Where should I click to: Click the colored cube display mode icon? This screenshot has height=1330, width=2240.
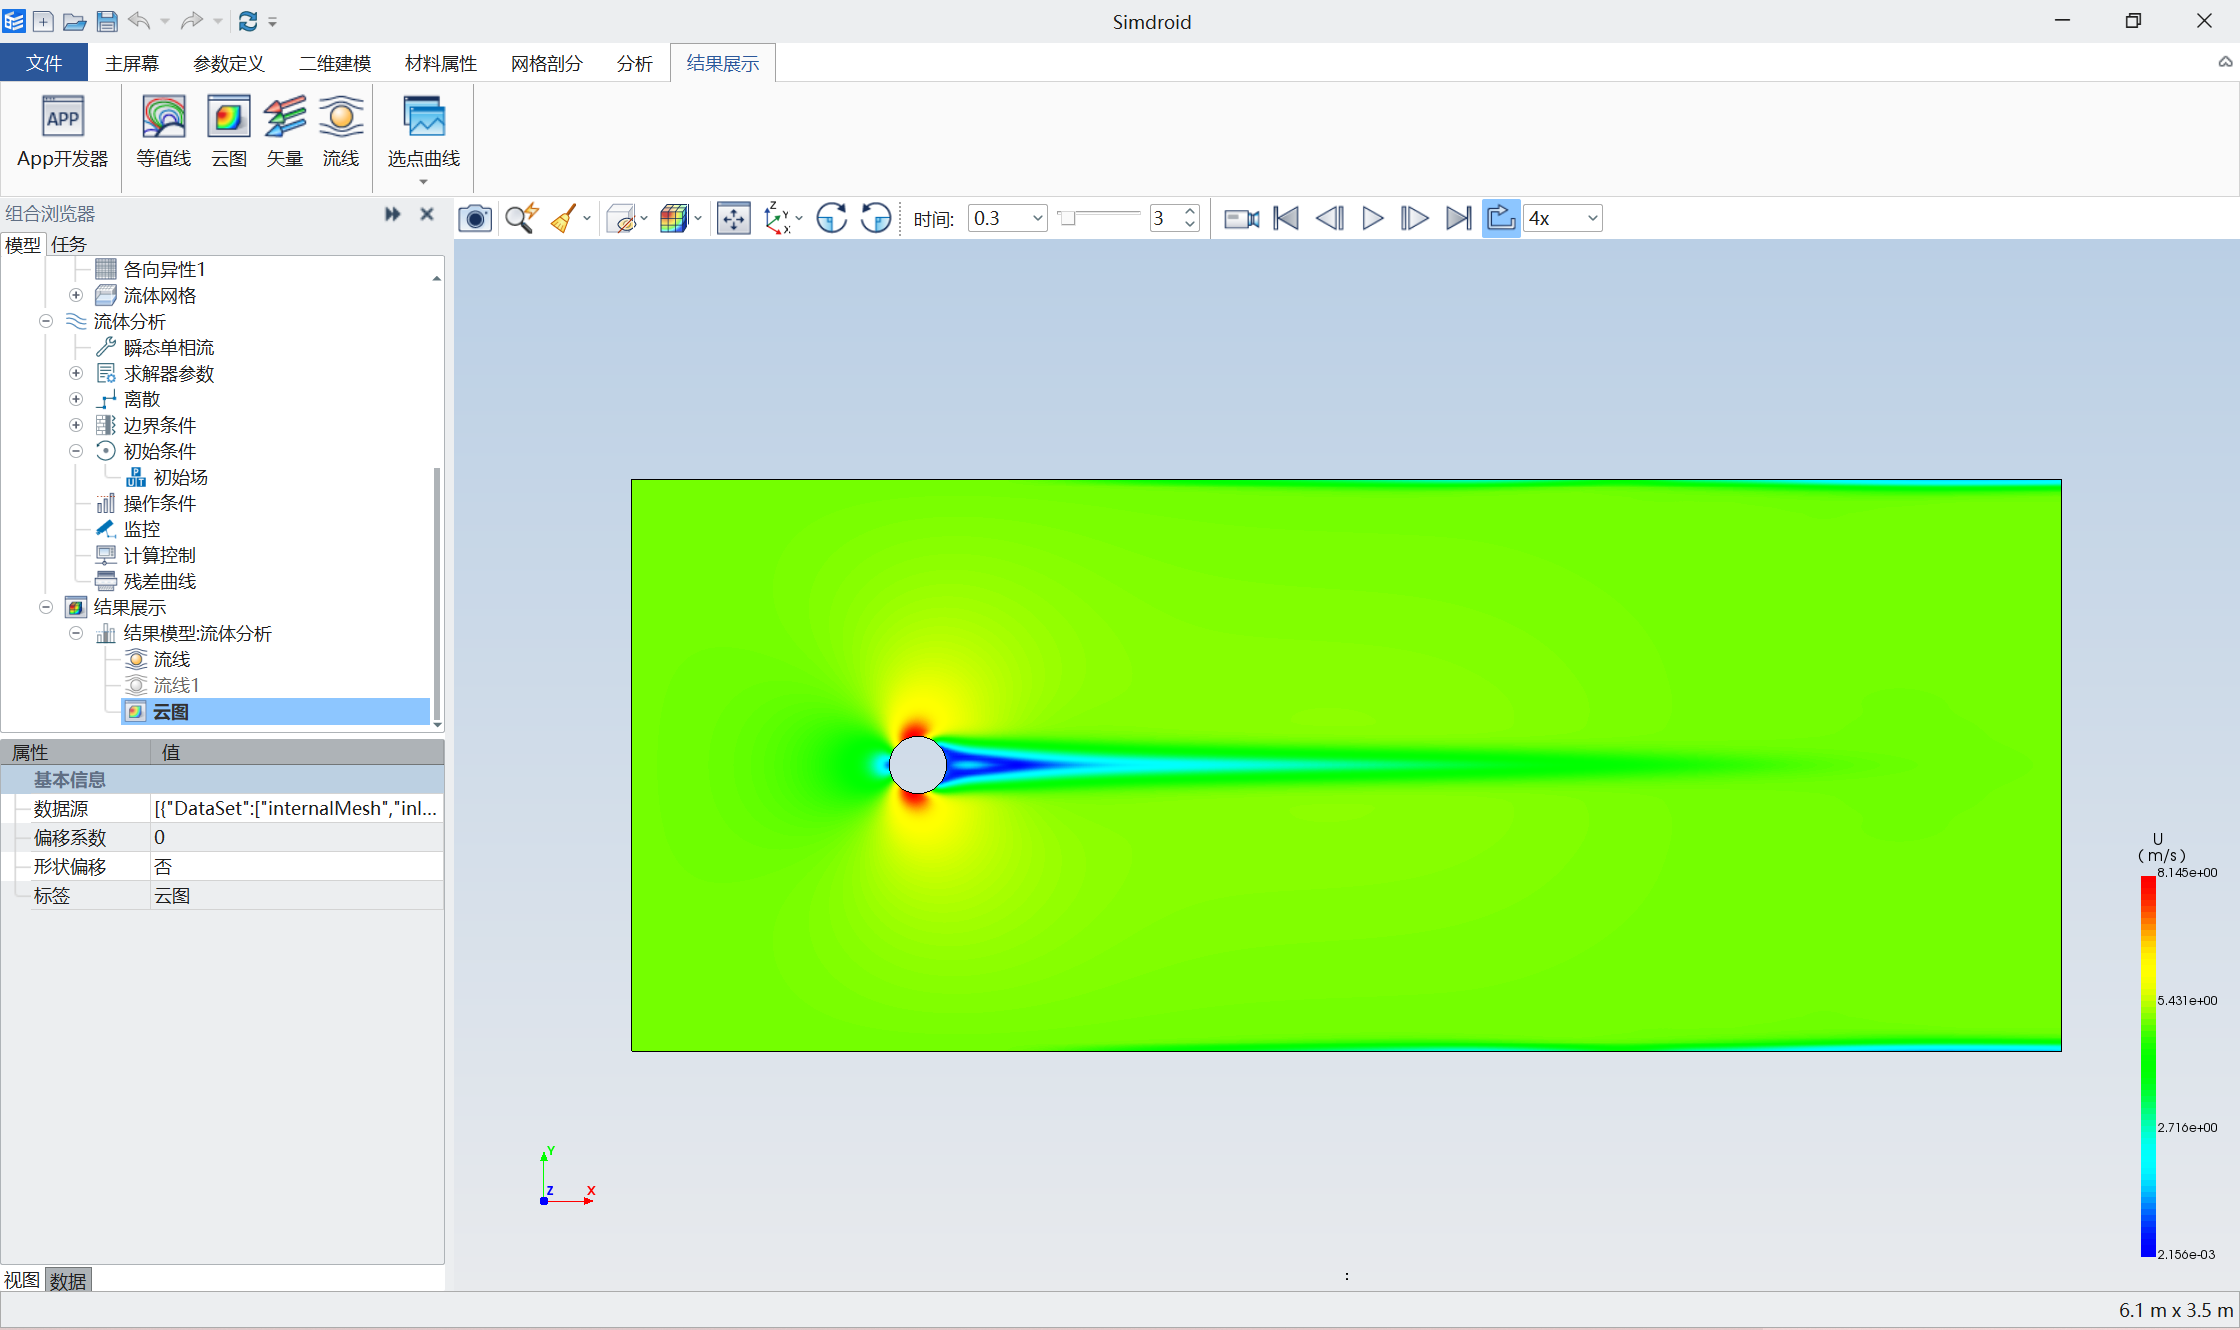point(674,218)
